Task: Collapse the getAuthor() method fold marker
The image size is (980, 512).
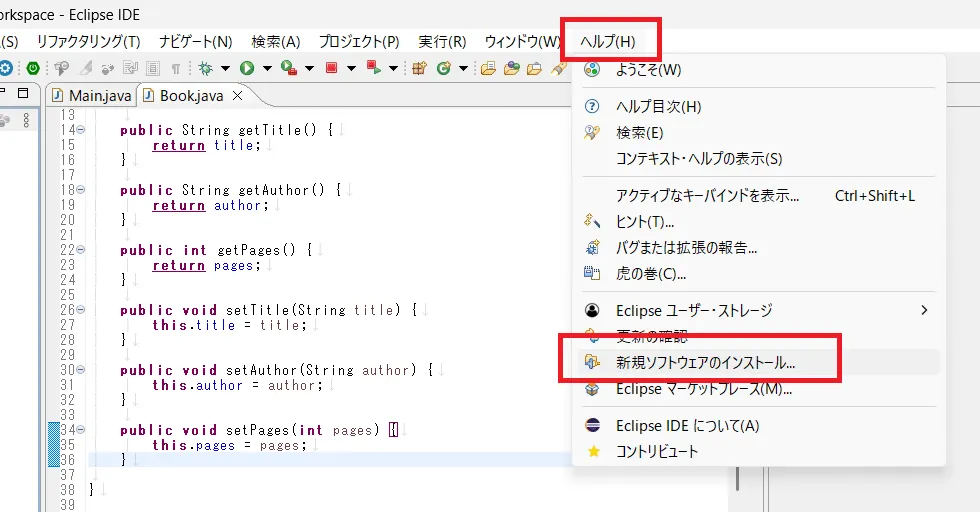Action: [81, 189]
